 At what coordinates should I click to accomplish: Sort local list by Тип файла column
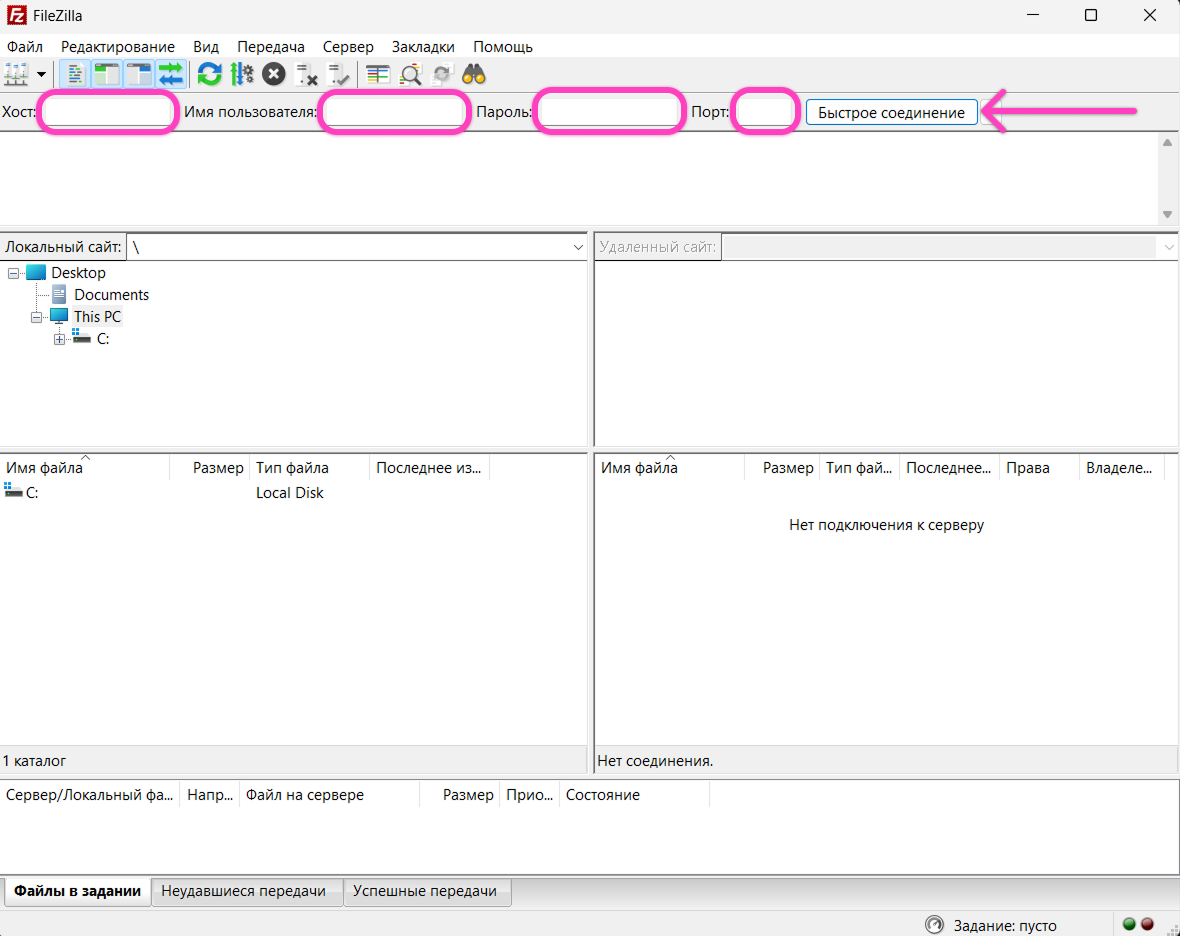click(x=309, y=467)
